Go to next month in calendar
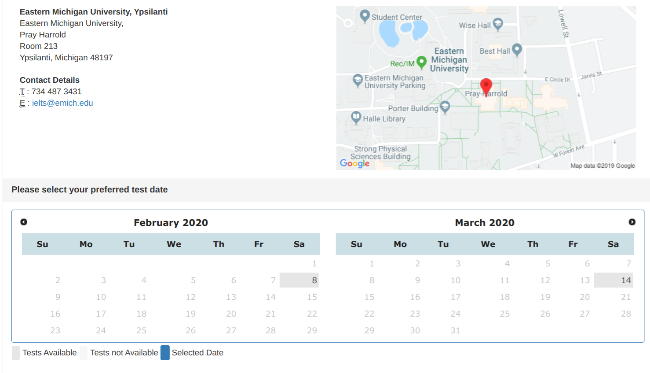Screen dimensions: 650x373 (632, 222)
